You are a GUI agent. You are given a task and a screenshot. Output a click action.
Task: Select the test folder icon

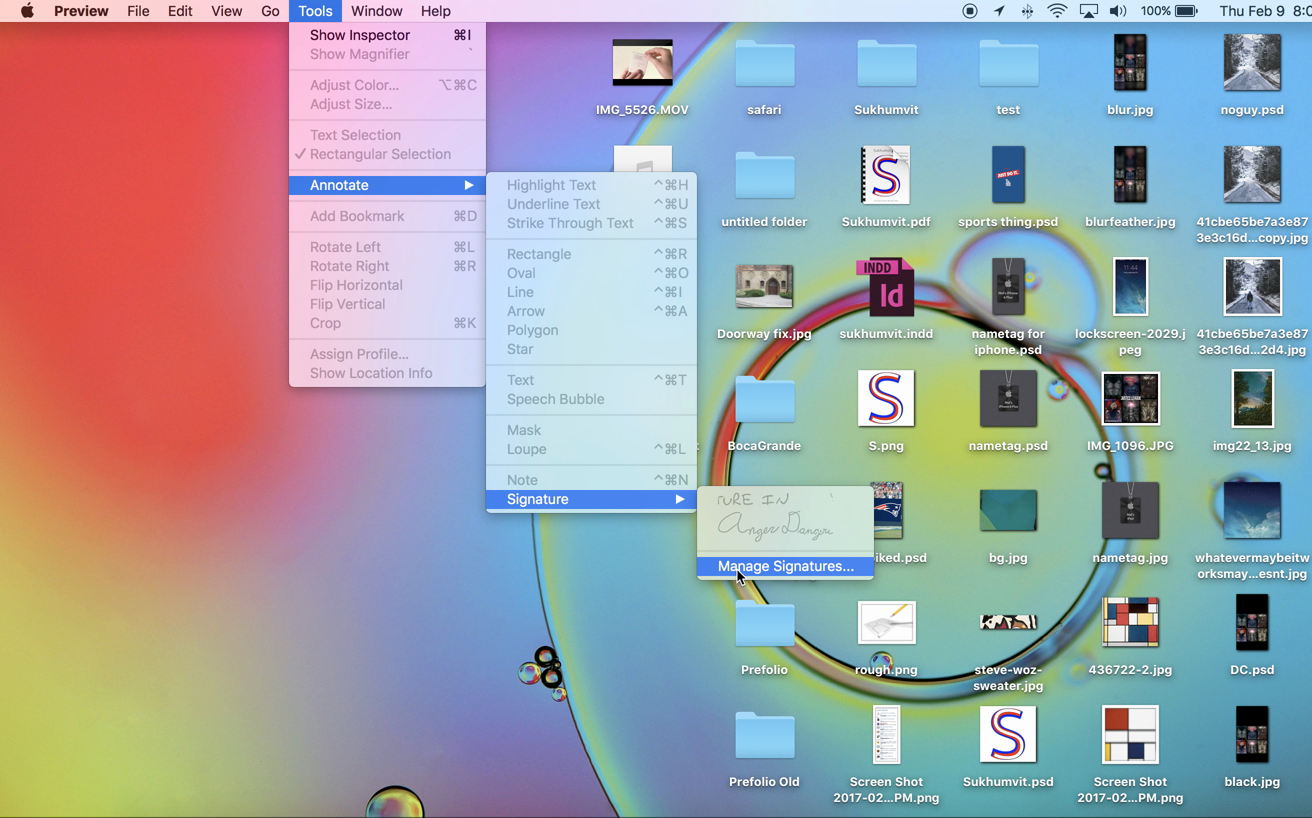point(1008,64)
